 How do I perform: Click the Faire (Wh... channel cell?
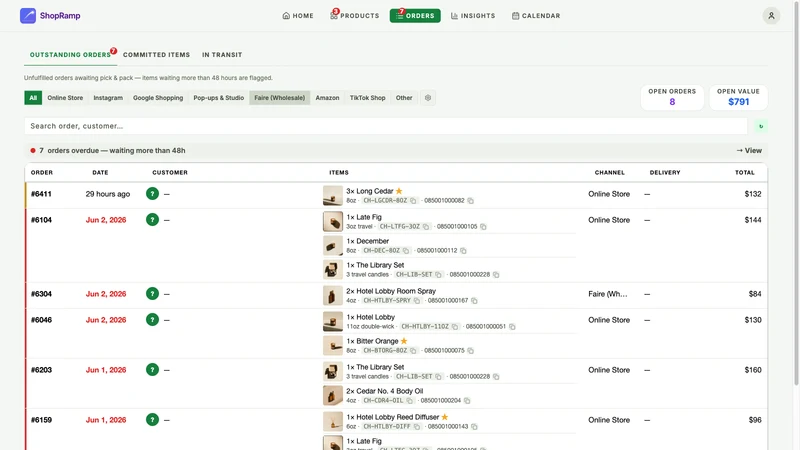[608, 294]
